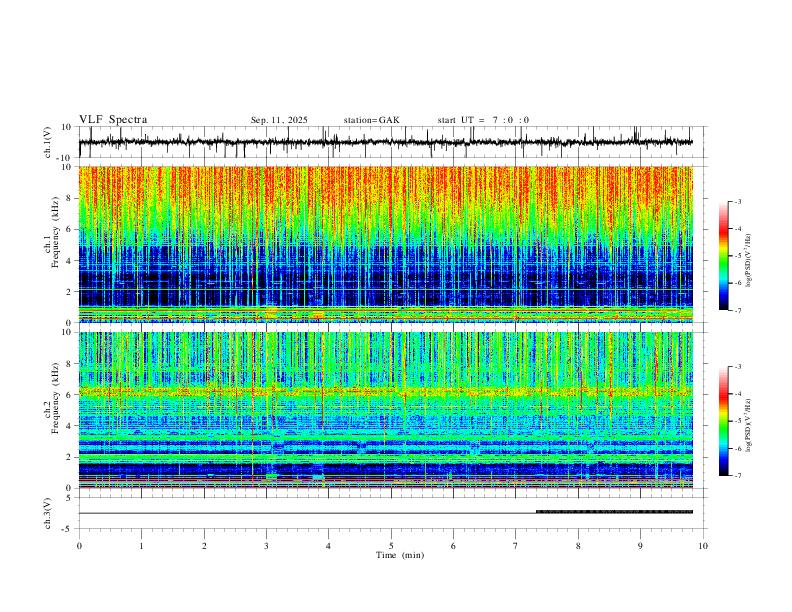Click the lower log(PSD)(V²/Hz) colorbar label
Image resolution: width=792 pixels, height=612 pixels.
pyautogui.click(x=749, y=425)
